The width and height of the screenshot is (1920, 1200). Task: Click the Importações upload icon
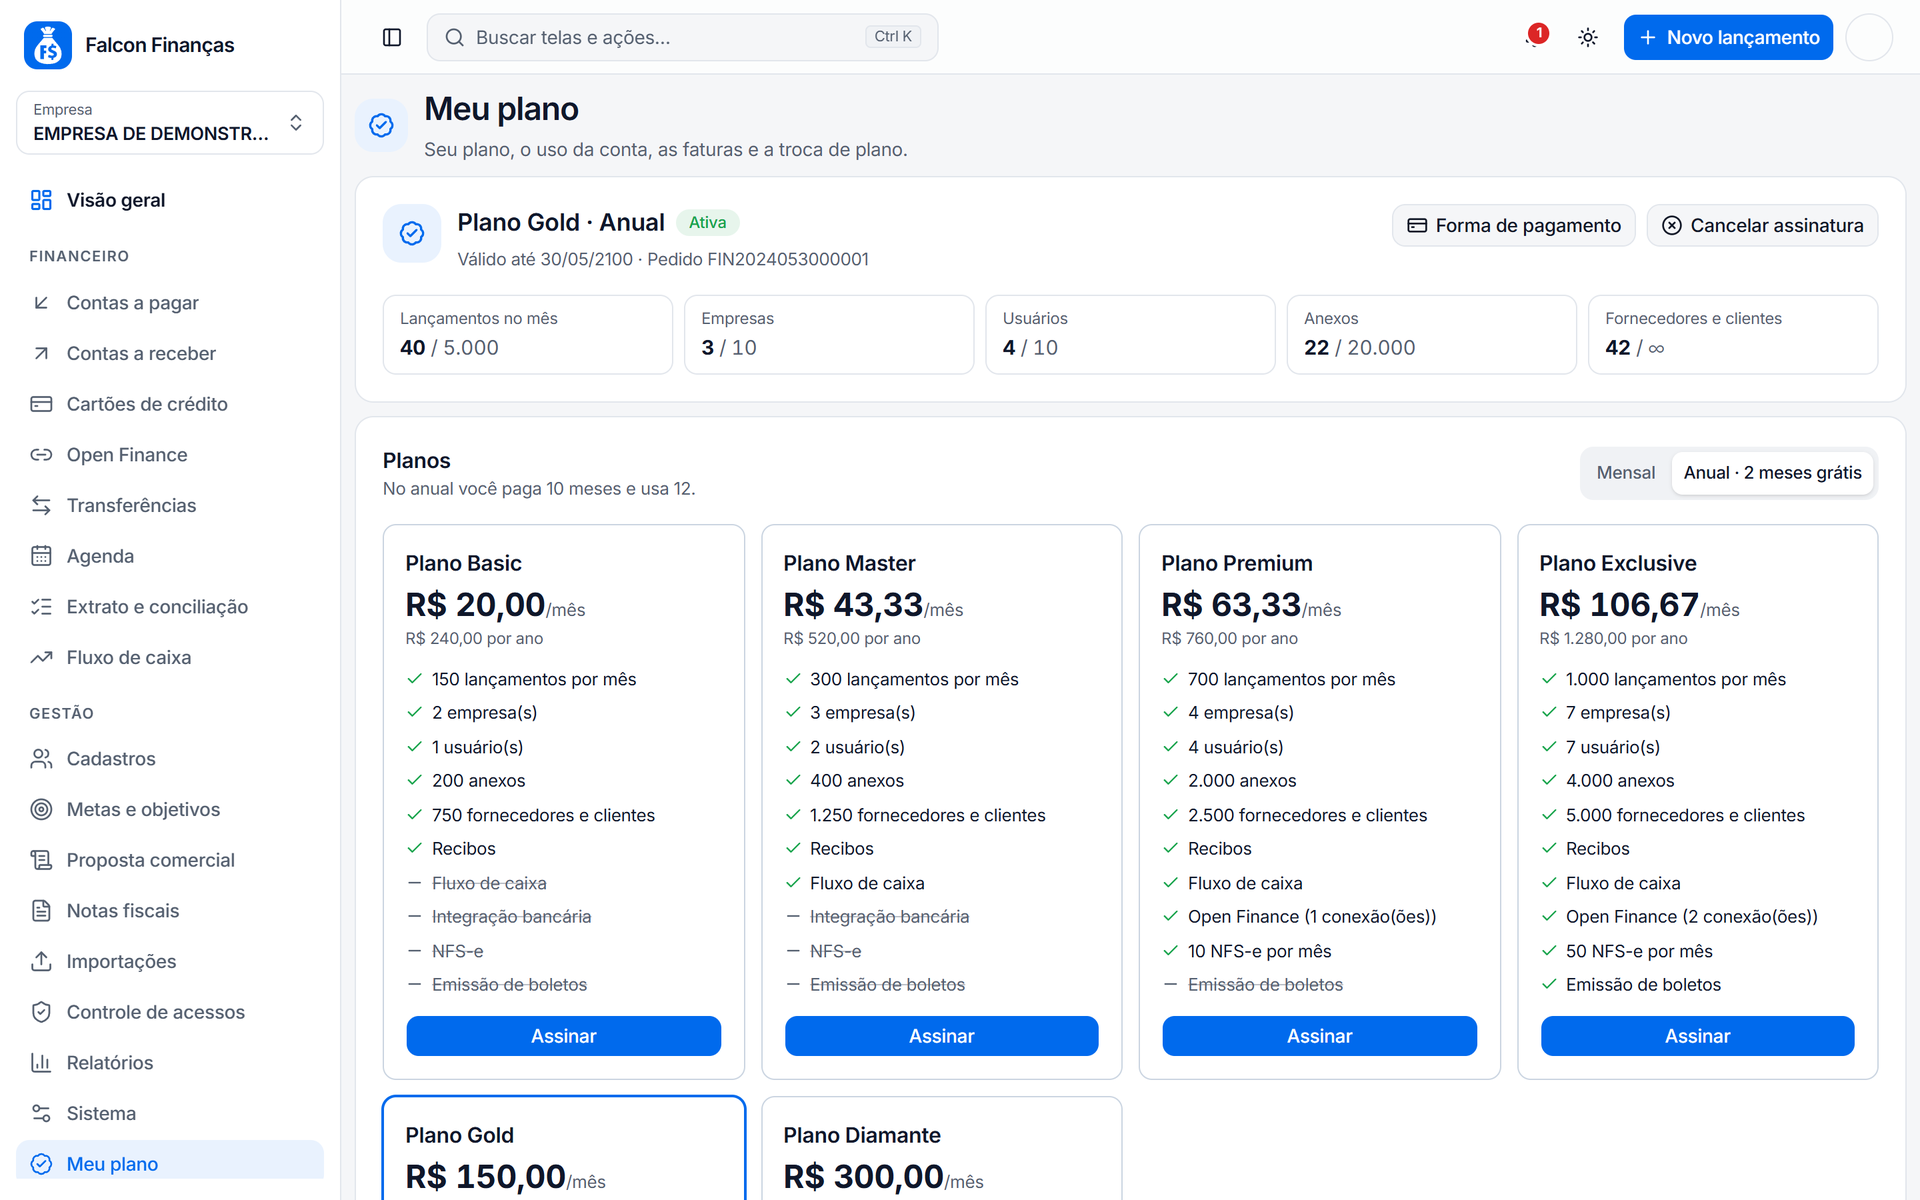click(41, 961)
